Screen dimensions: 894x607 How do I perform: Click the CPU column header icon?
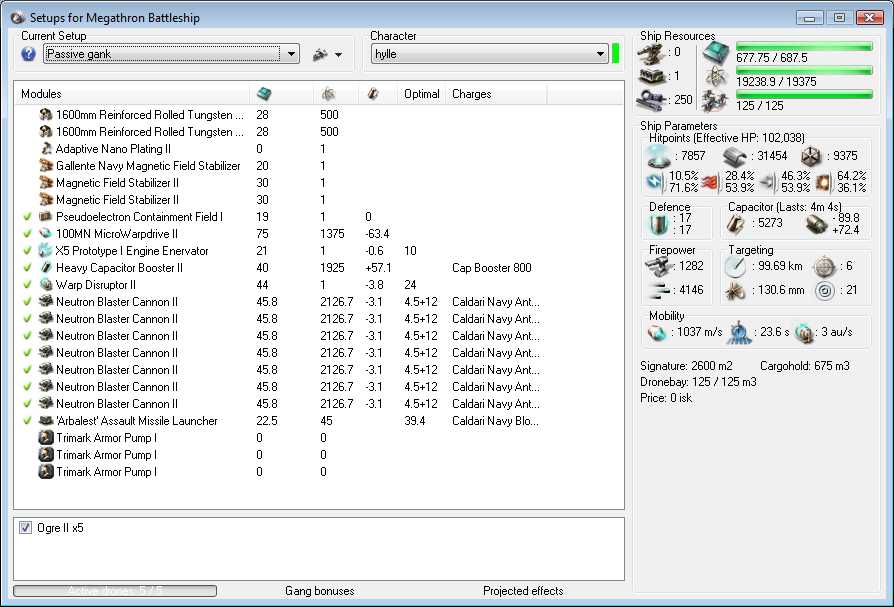tap(264, 93)
